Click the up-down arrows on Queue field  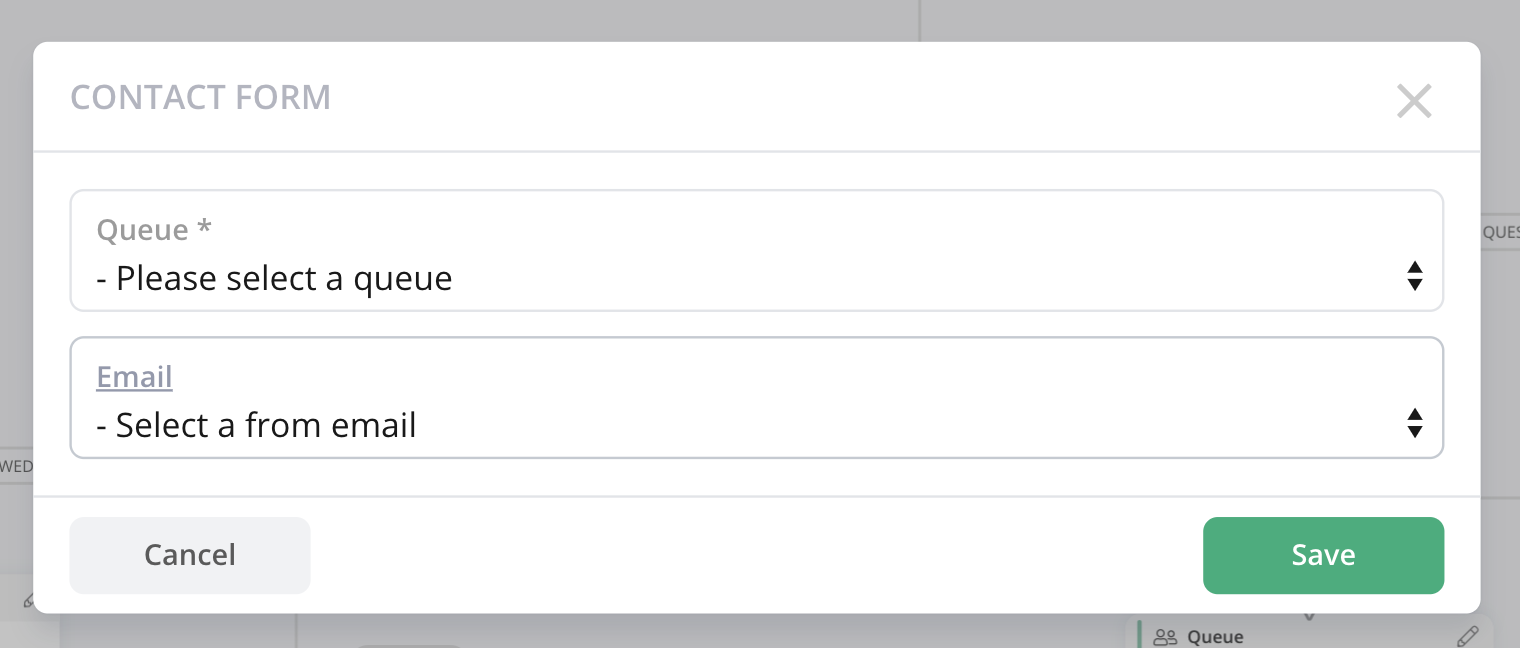tap(1414, 276)
